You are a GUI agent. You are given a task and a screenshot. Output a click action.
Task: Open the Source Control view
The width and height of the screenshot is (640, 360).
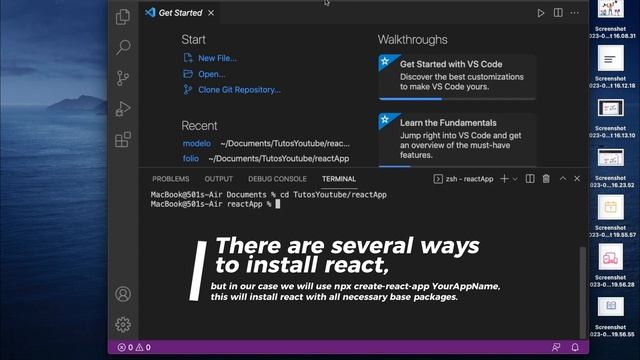123,78
